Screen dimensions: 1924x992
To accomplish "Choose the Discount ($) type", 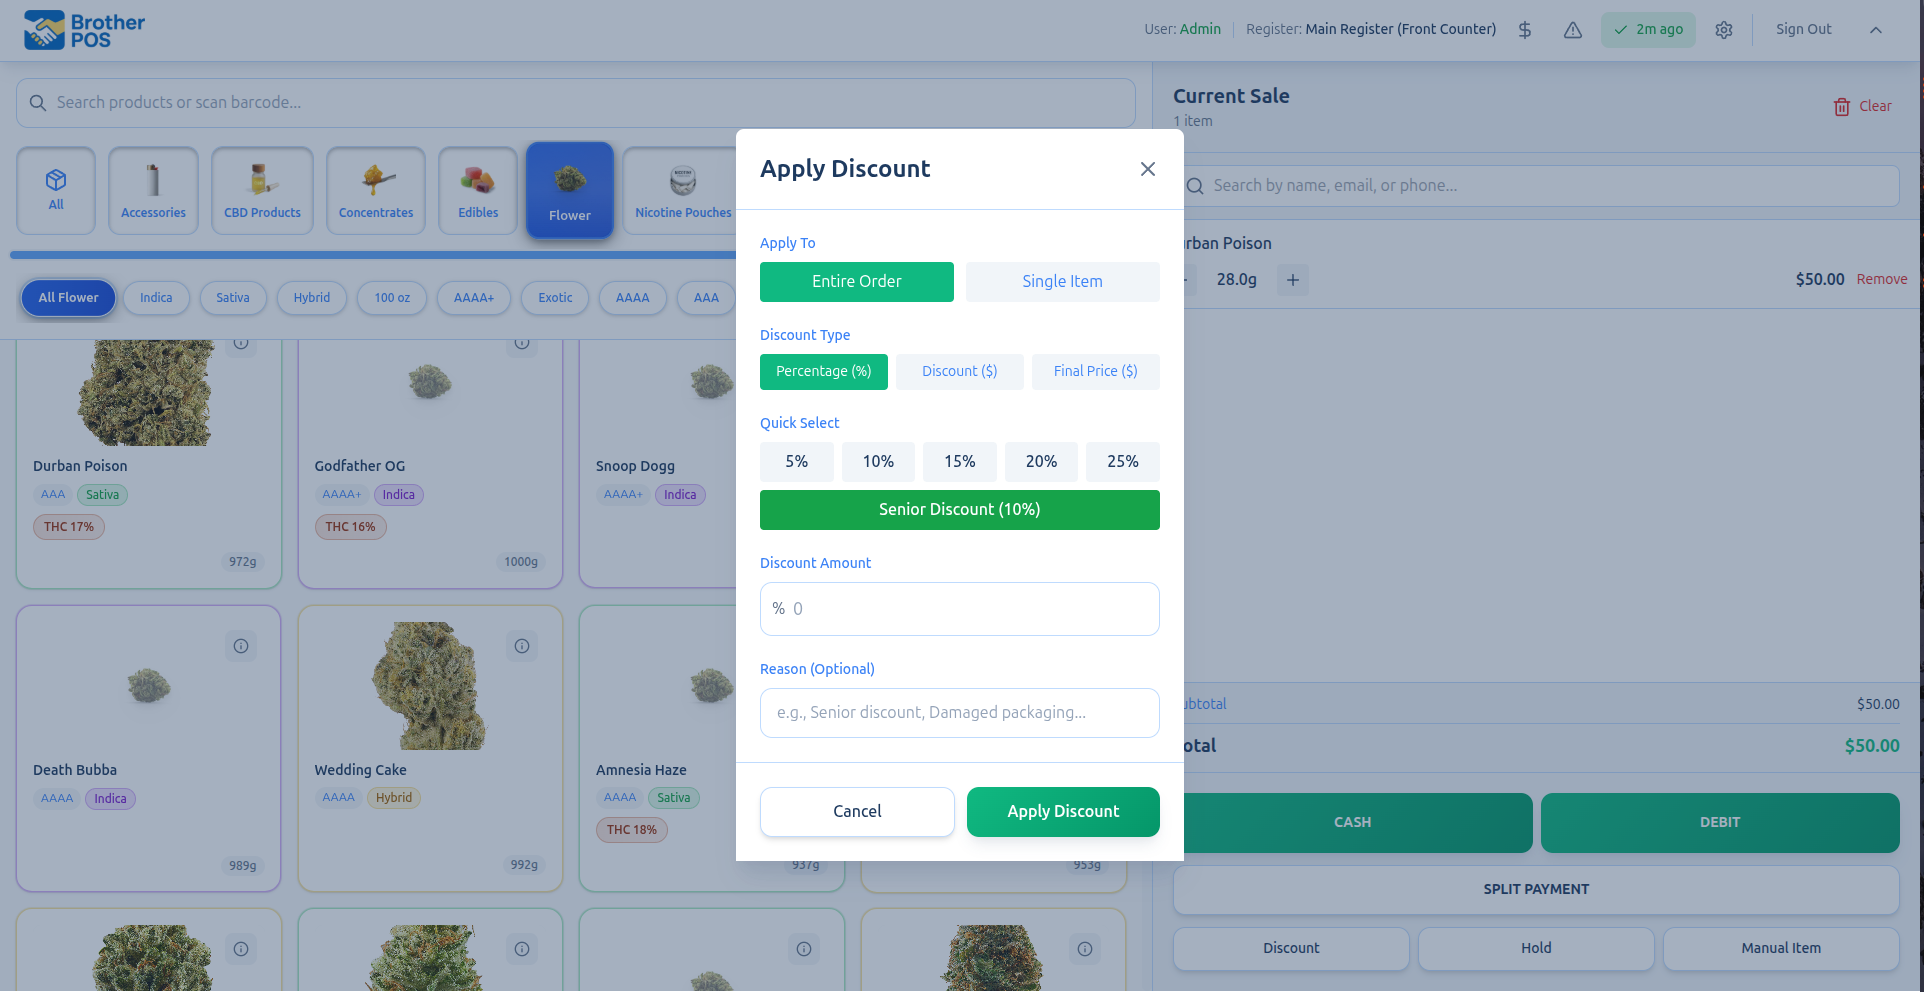I will [959, 372].
